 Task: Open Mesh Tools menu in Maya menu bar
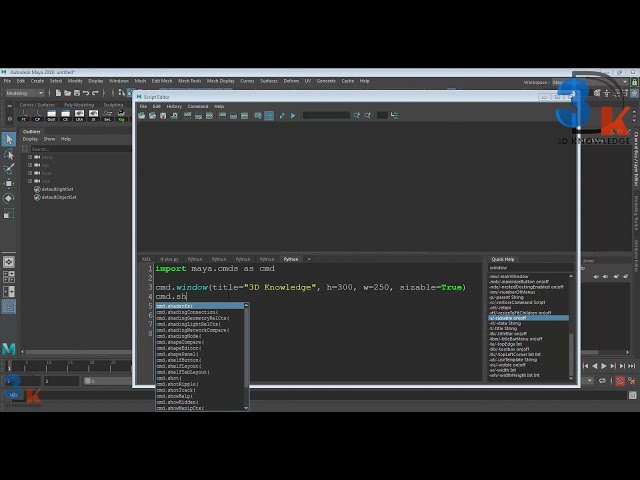(x=190, y=81)
